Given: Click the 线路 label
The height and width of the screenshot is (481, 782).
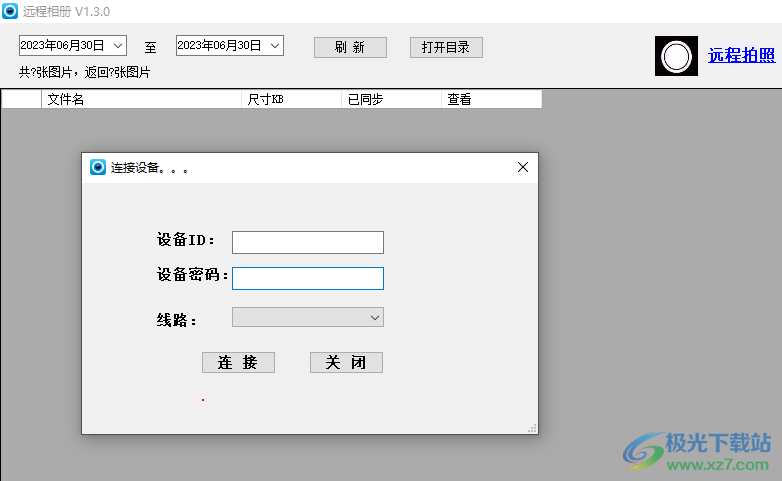Looking at the screenshot, I should 177,320.
